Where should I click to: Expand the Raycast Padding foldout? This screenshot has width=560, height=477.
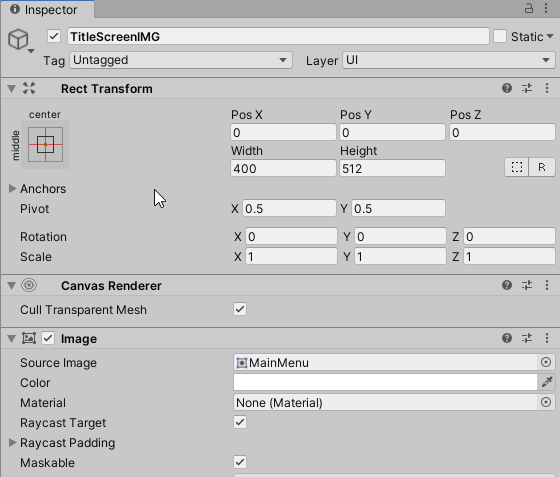(12, 443)
